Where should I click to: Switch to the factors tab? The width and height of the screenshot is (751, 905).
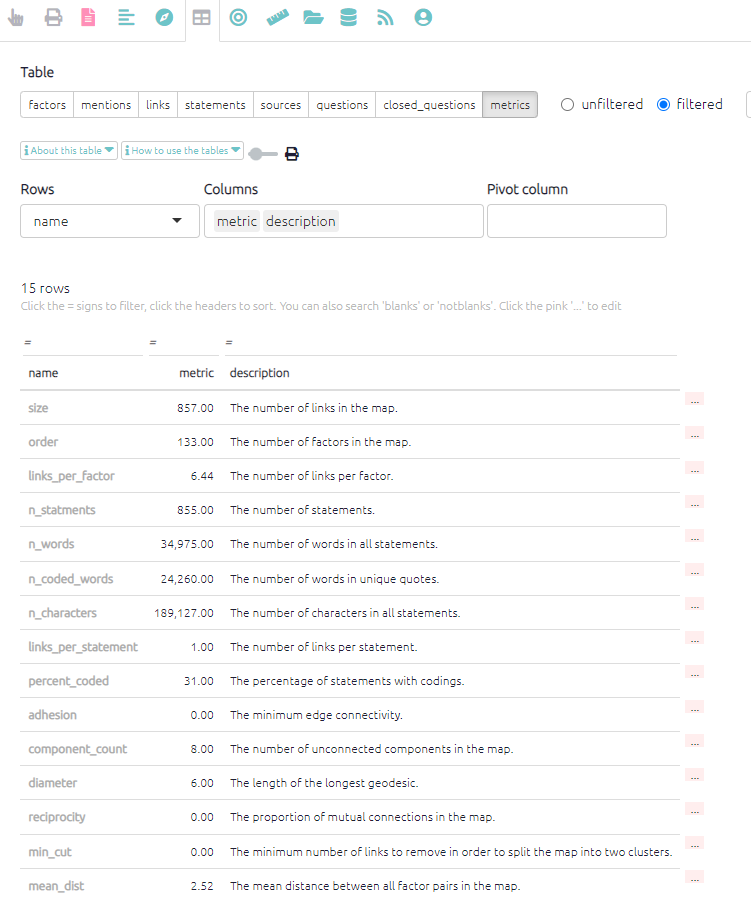click(47, 105)
